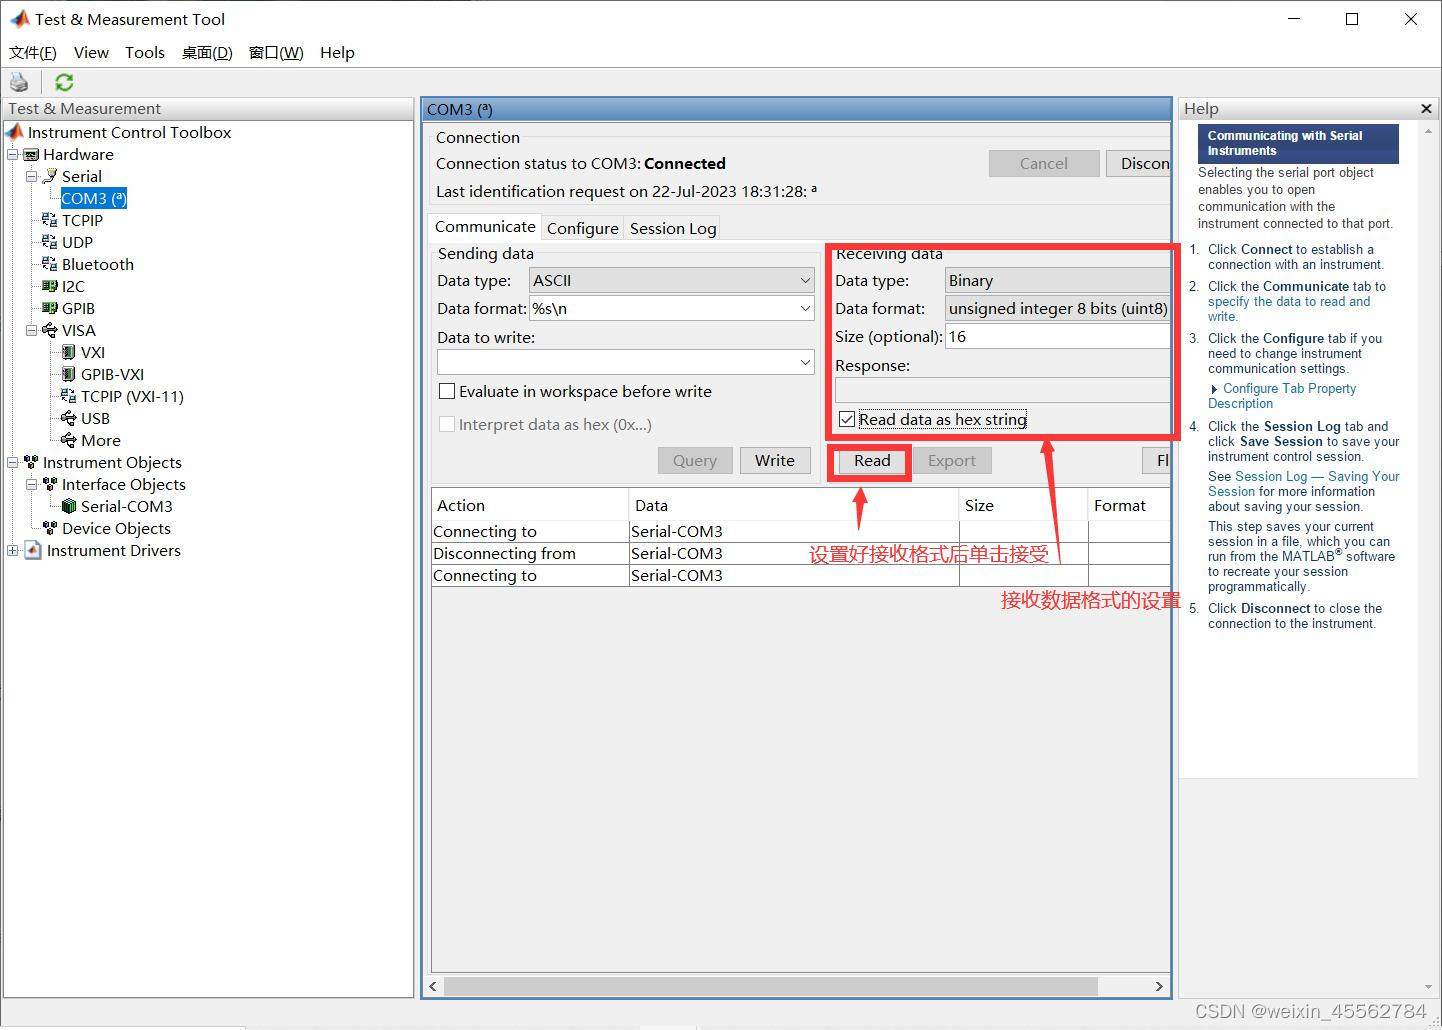Select the I2C hardware node icon

tap(48, 286)
